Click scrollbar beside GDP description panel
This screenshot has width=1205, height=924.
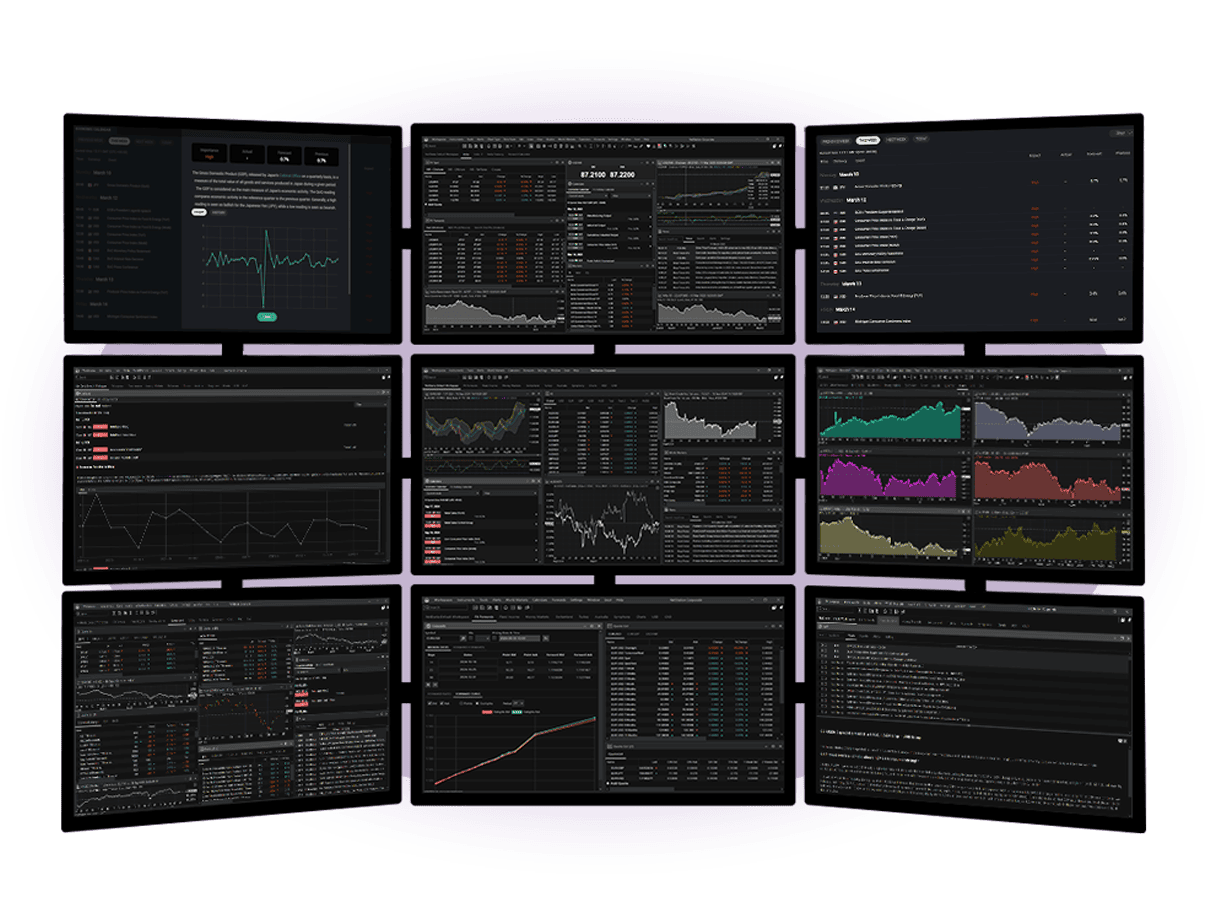point(349,219)
